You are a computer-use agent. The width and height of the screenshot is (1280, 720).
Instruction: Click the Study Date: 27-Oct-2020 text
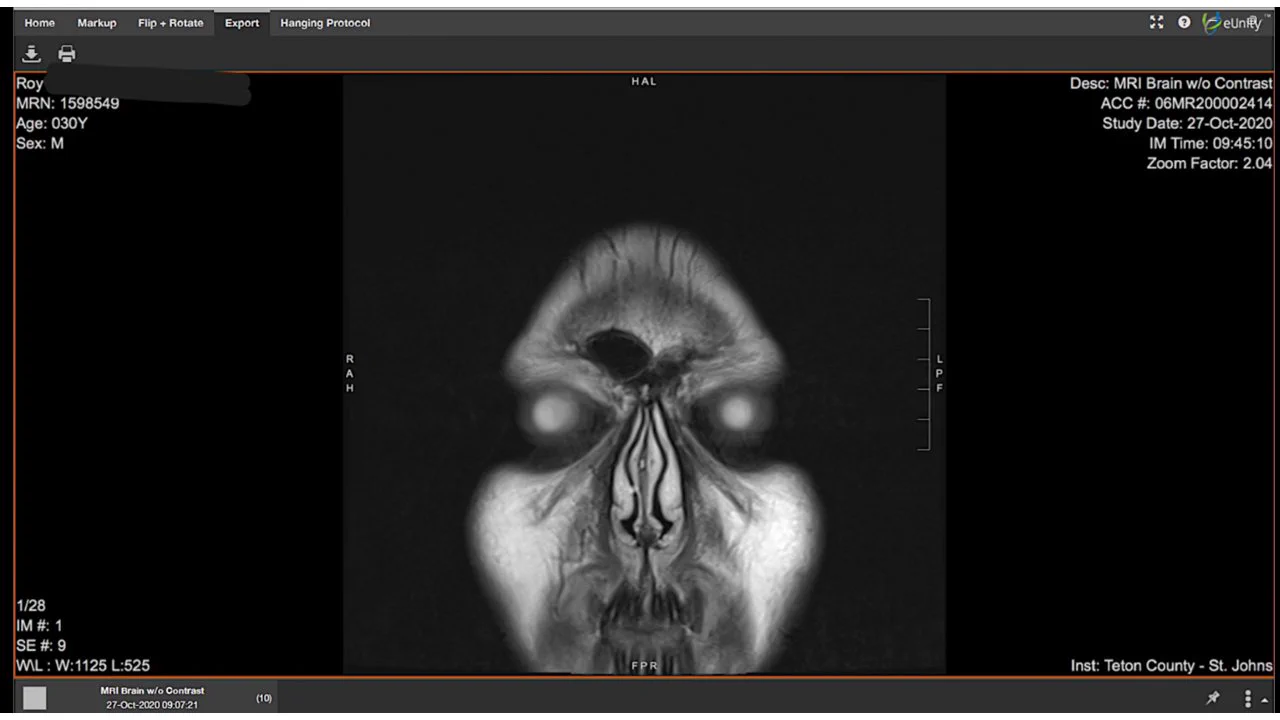pyautogui.click(x=1188, y=124)
